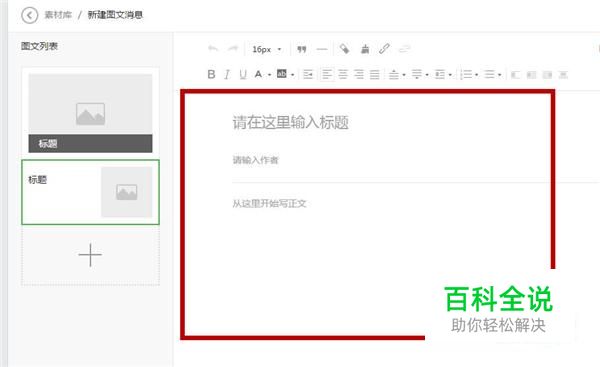Viewport: 600px width, 367px height.
Task: Click the space-before-paragraph icon
Action: click(394, 74)
